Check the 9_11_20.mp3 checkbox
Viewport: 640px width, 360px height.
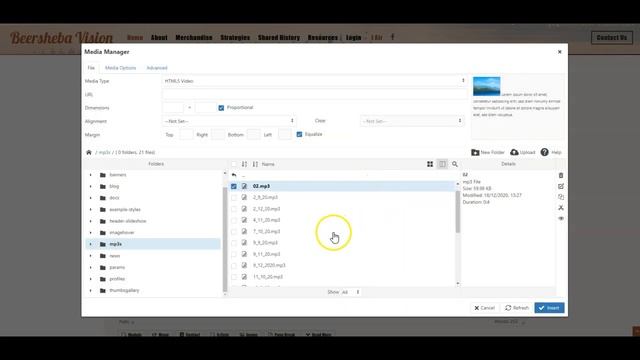point(234,254)
